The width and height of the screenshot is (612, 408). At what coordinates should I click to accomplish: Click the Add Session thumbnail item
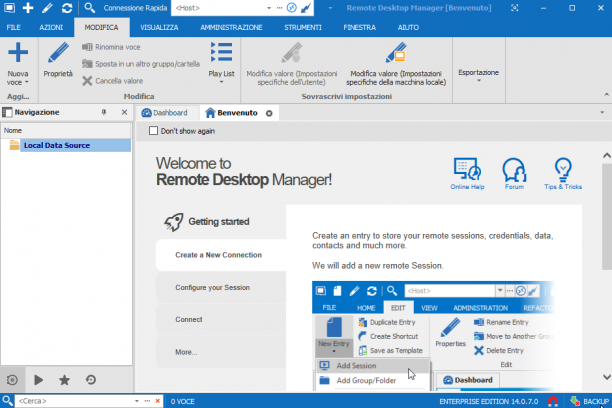click(372, 365)
